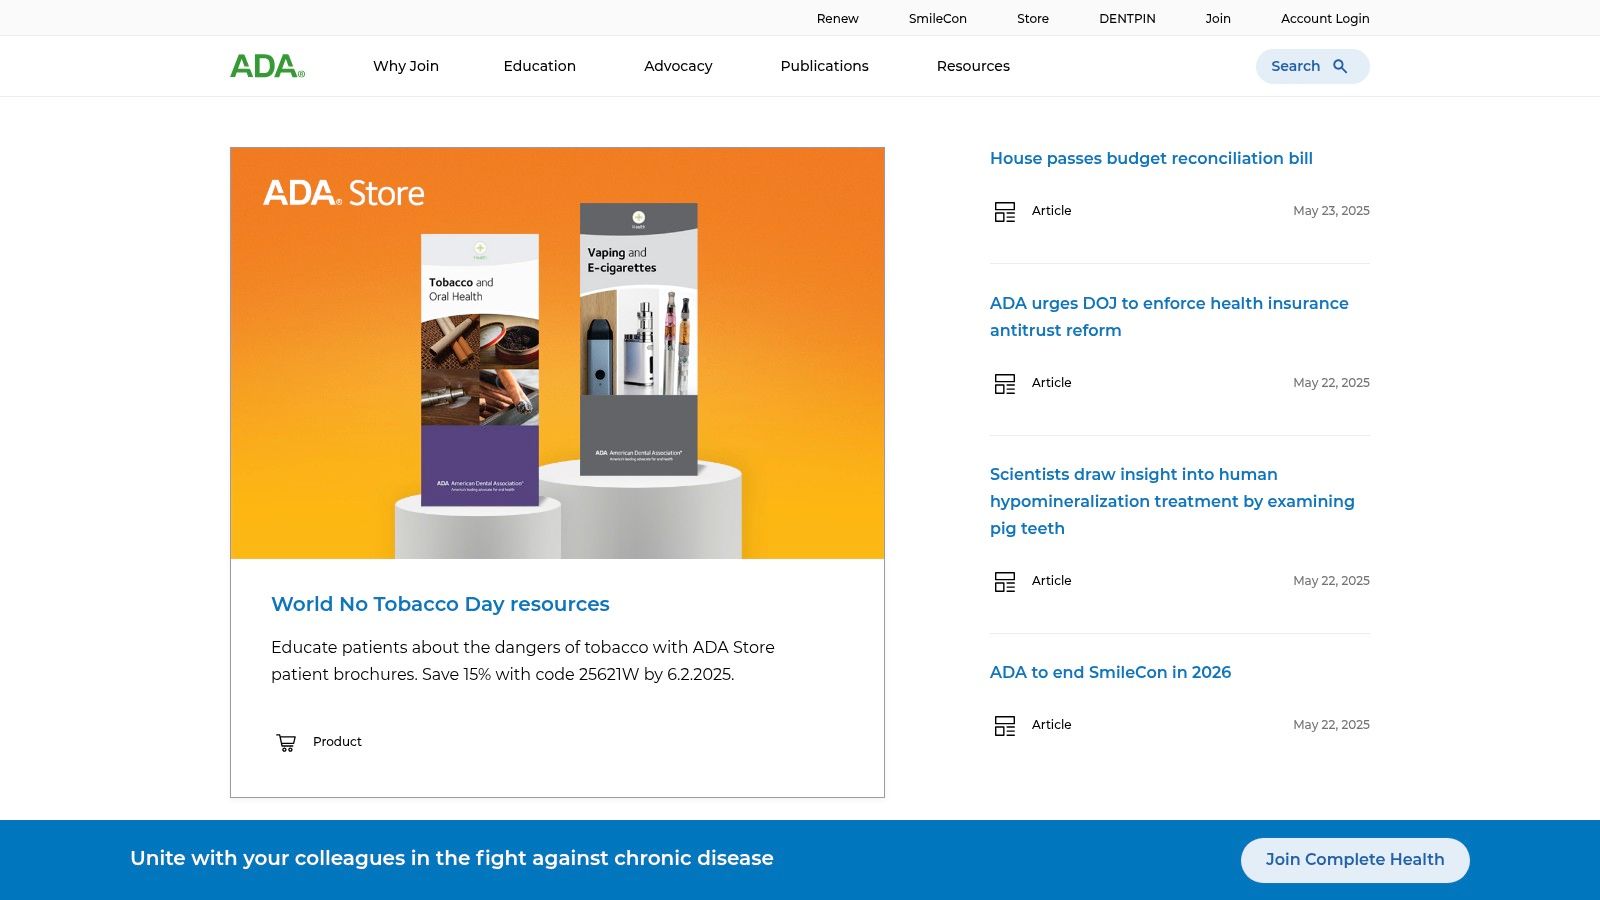Open the Resources menu
This screenshot has height=900, width=1600.
point(973,66)
